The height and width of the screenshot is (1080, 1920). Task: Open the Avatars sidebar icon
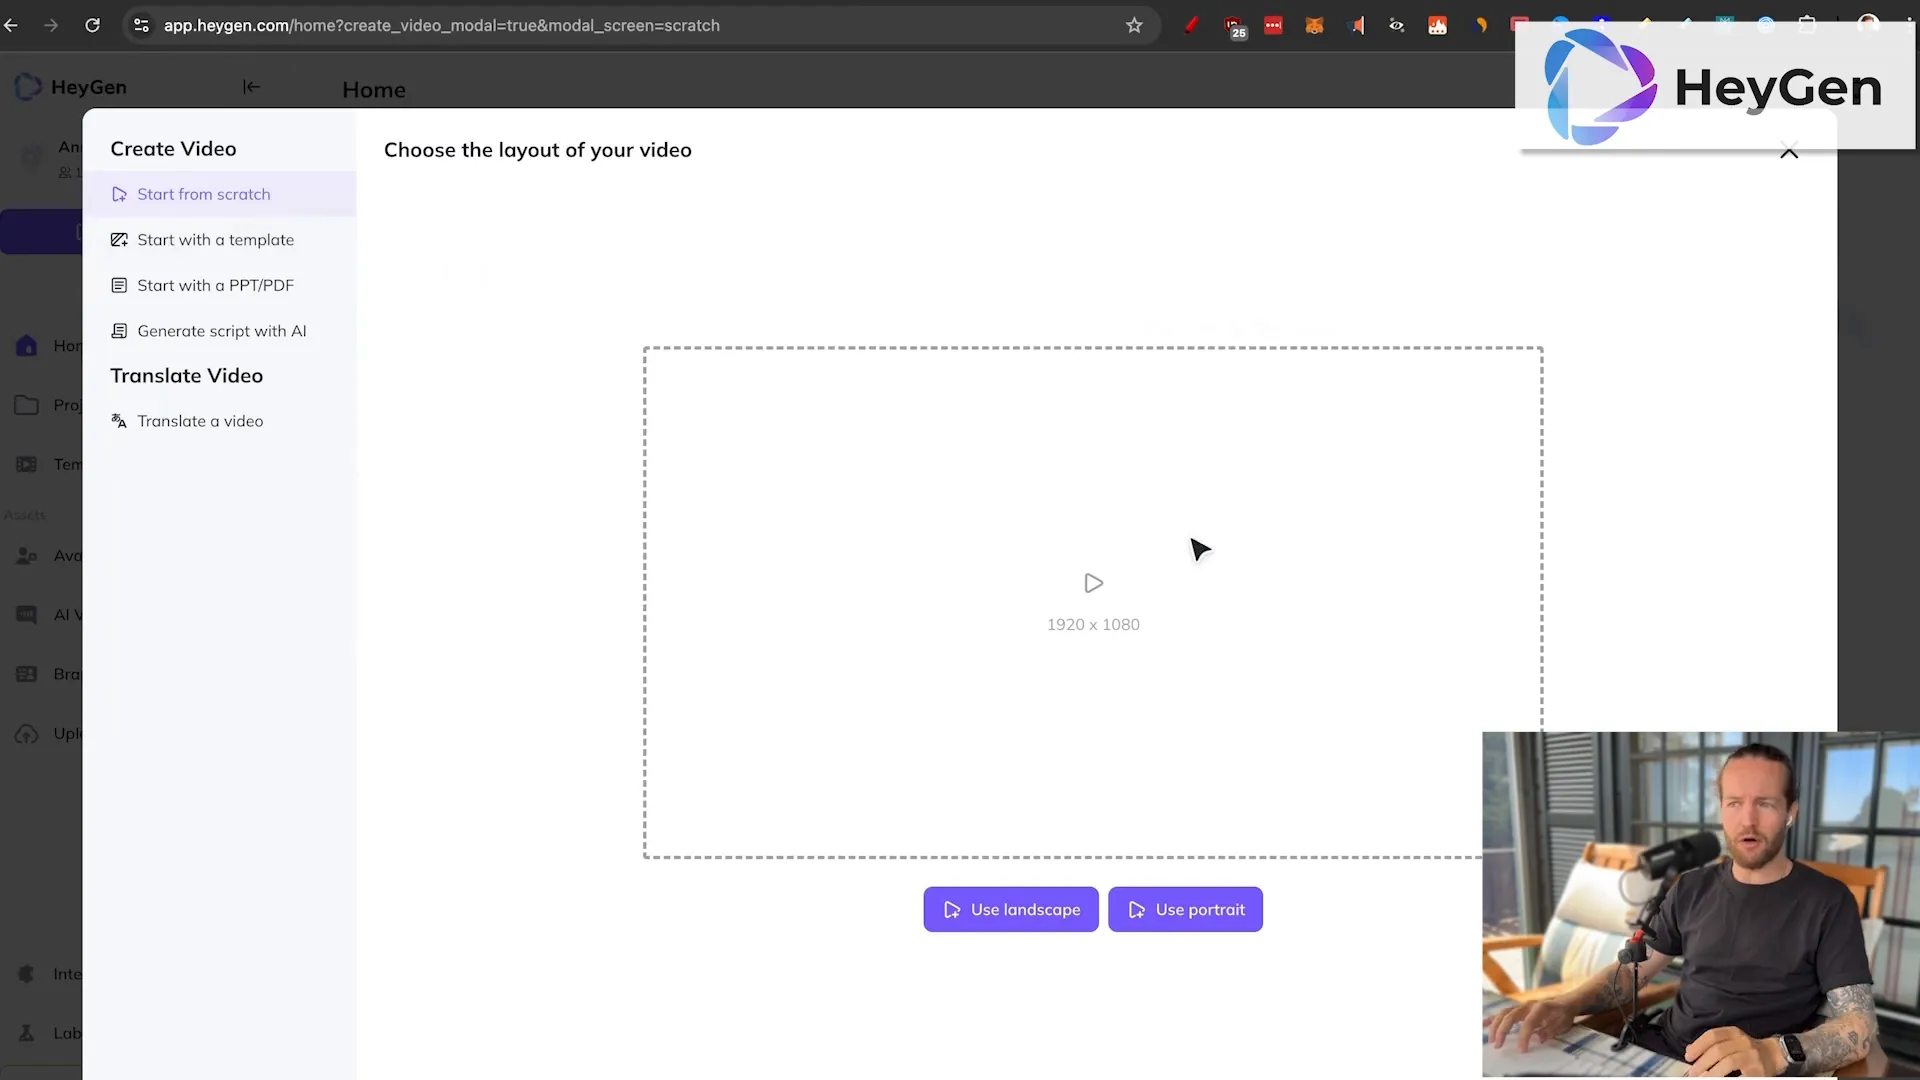click(x=27, y=555)
